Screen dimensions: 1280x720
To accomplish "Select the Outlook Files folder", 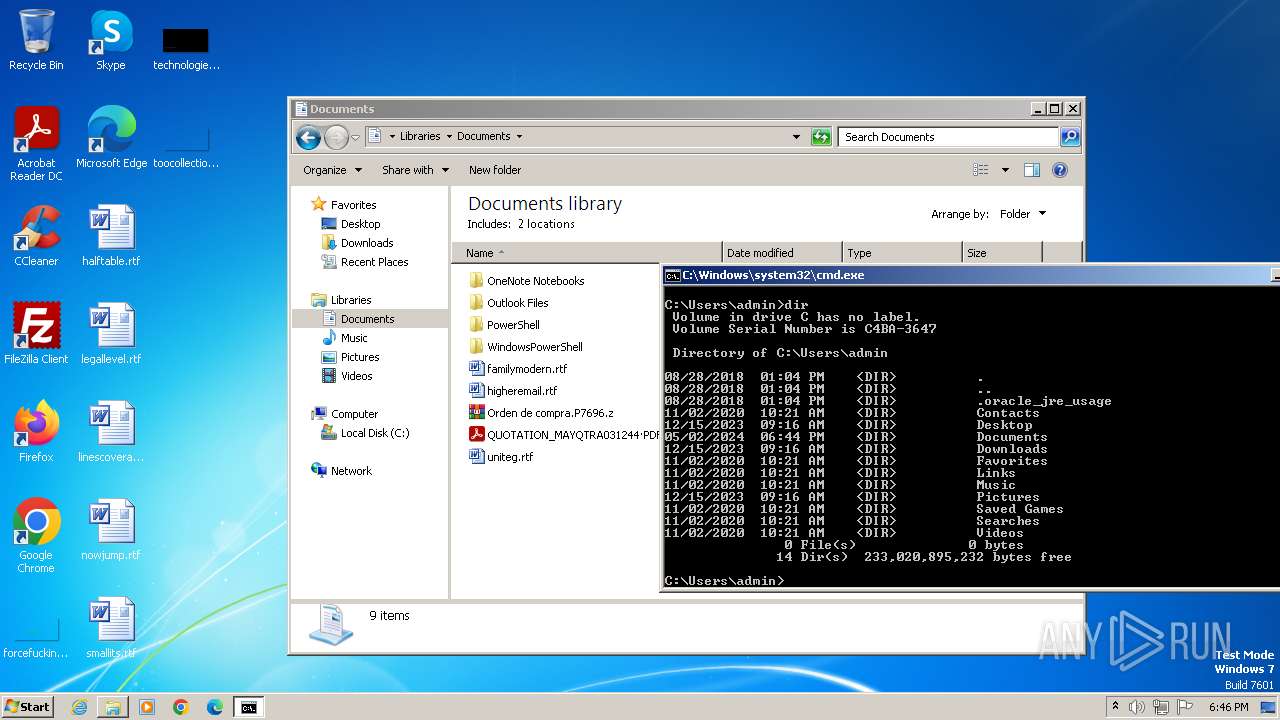I will (x=508, y=303).
